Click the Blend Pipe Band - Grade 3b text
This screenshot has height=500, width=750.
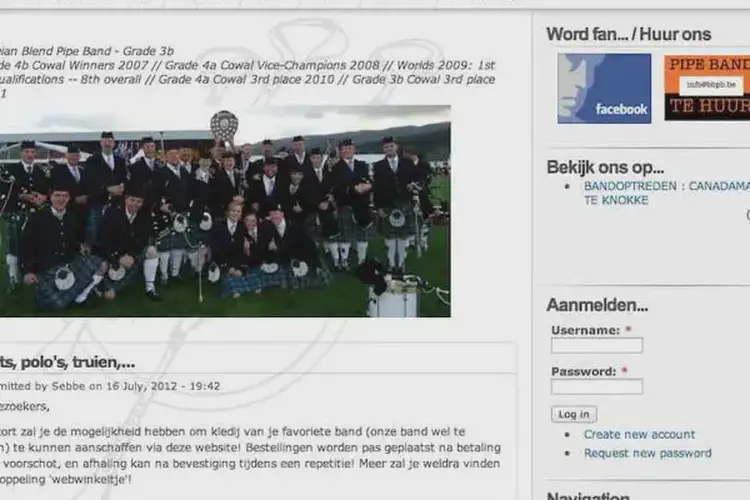tap(98, 51)
